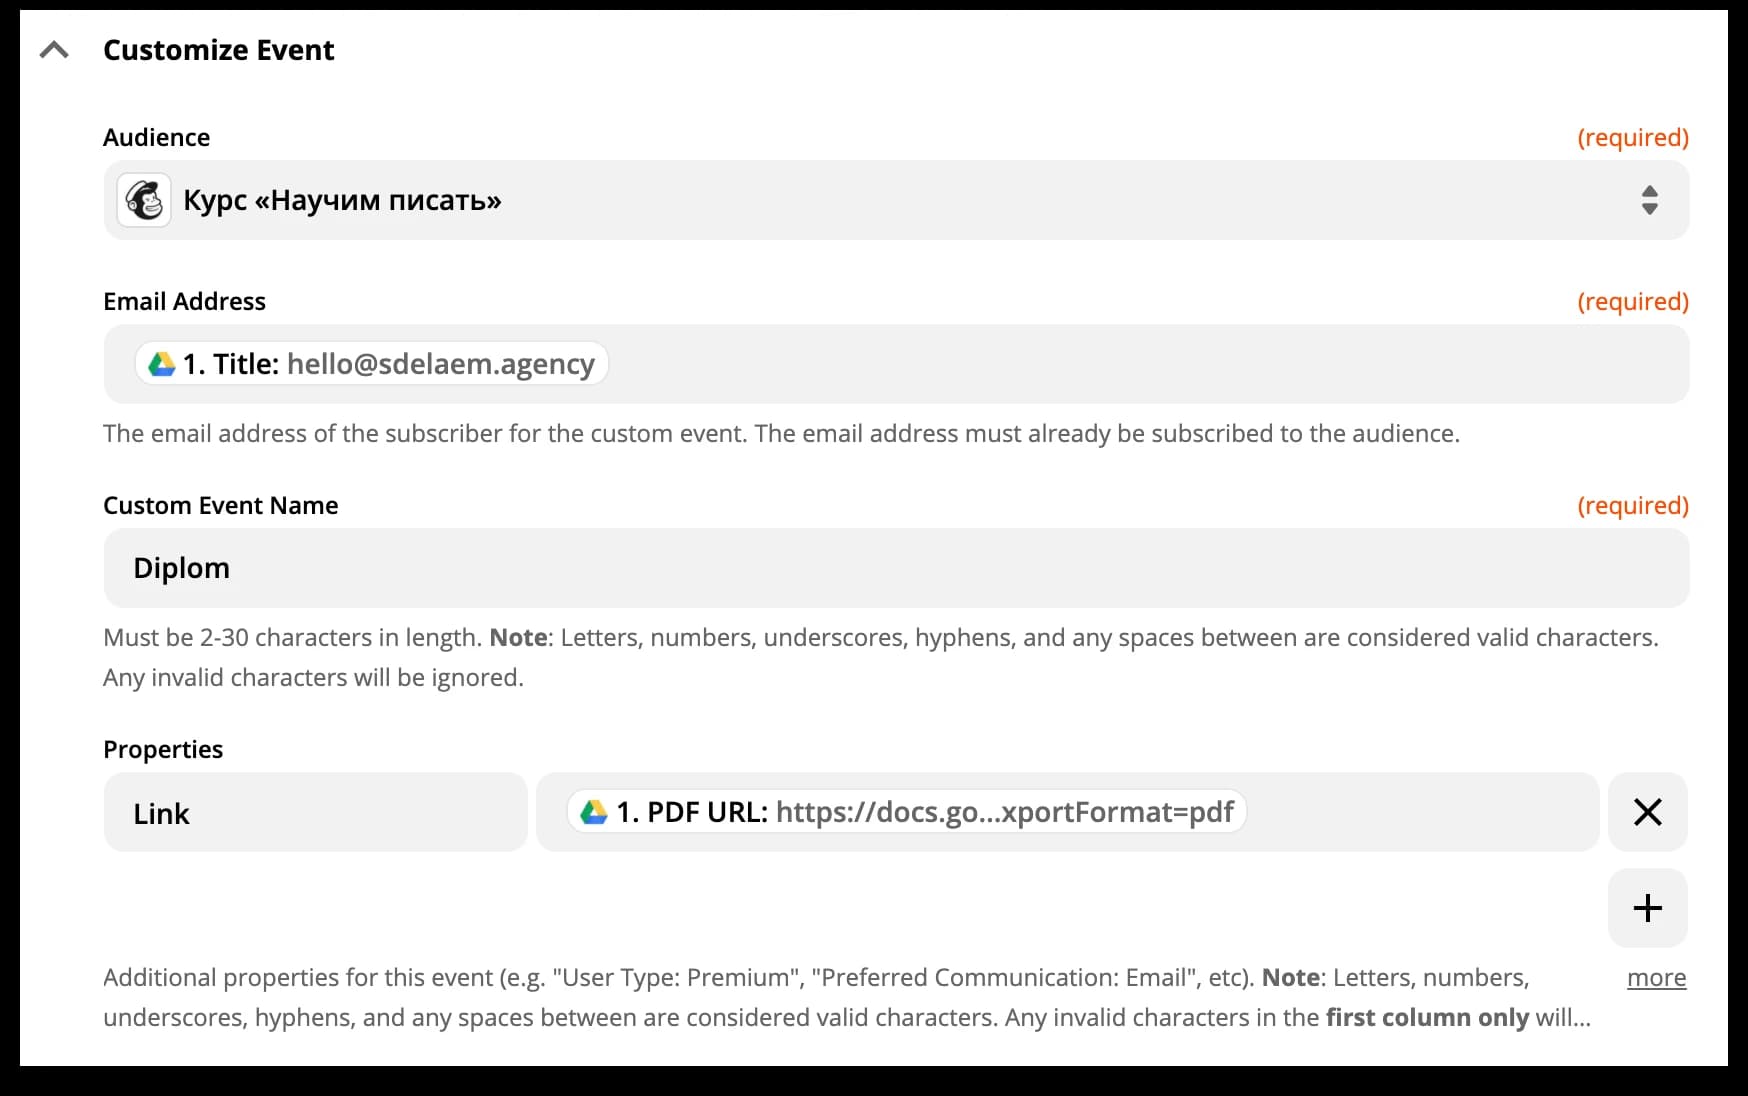
Task: Edit the Link property key field
Action: pos(315,812)
